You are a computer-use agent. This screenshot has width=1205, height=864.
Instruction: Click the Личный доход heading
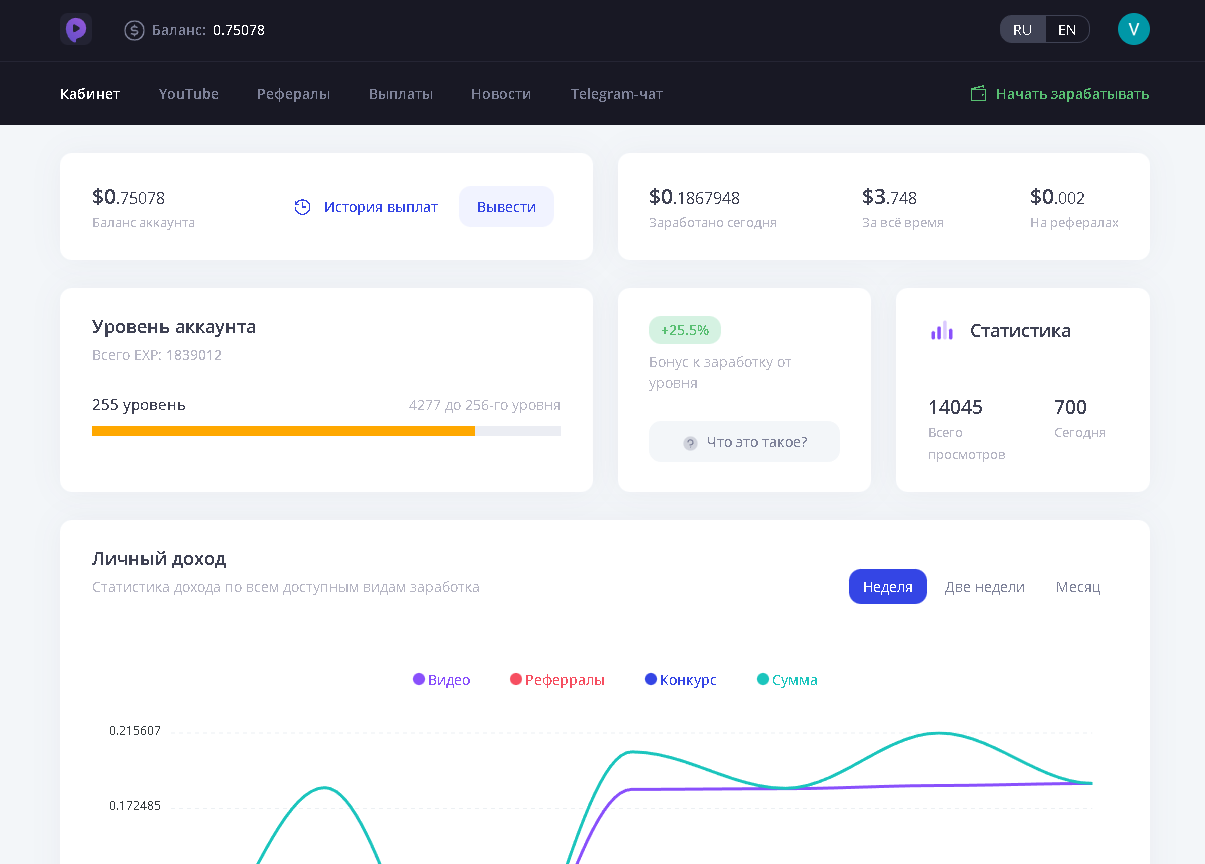[x=159, y=559]
